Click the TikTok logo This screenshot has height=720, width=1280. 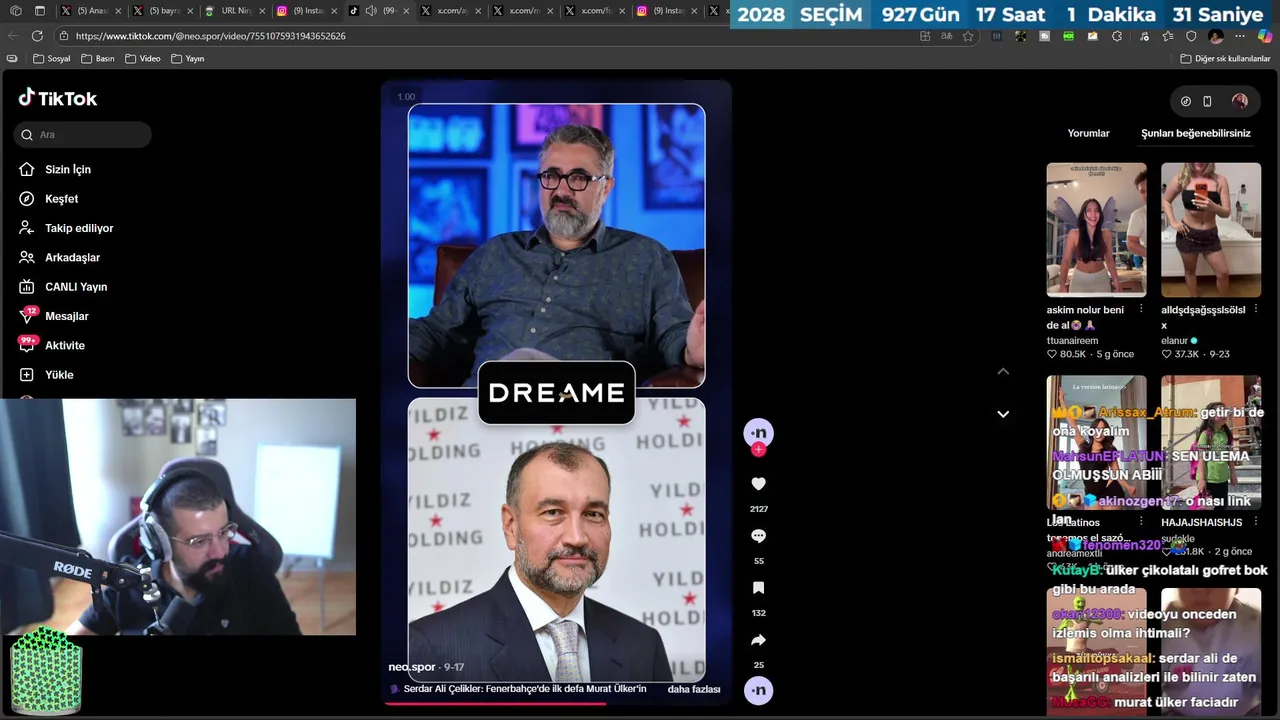(x=57, y=98)
